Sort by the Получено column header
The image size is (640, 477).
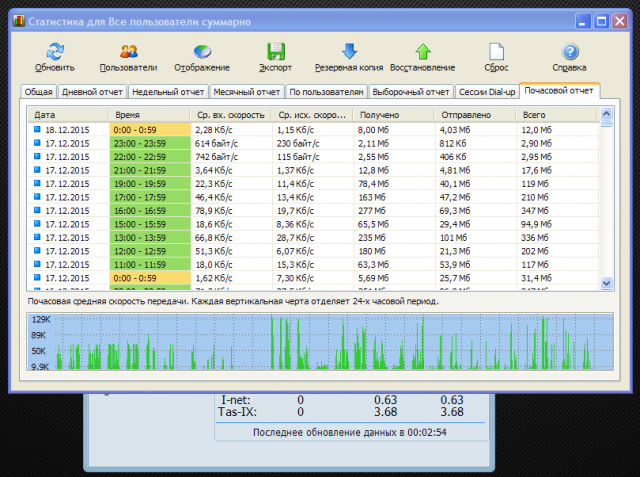(x=393, y=115)
